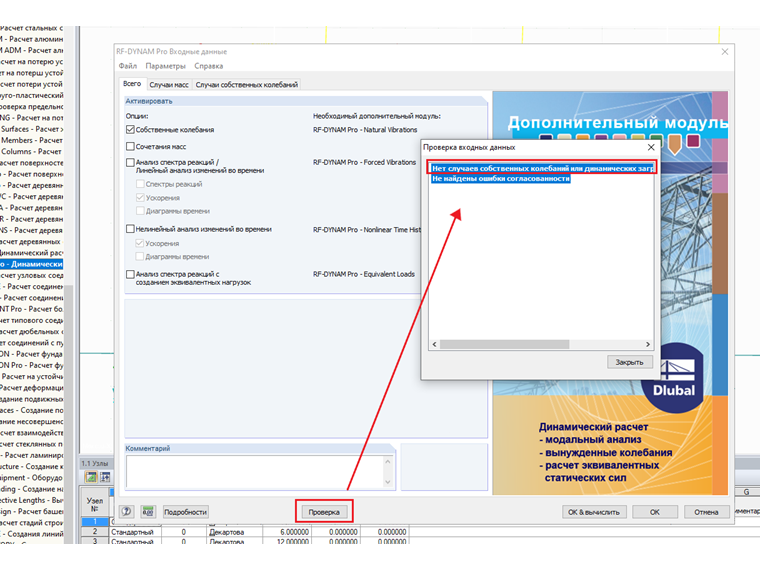Toggle the Собственные колебания checkbox
Screen dimensions: 760x570
click(130, 129)
